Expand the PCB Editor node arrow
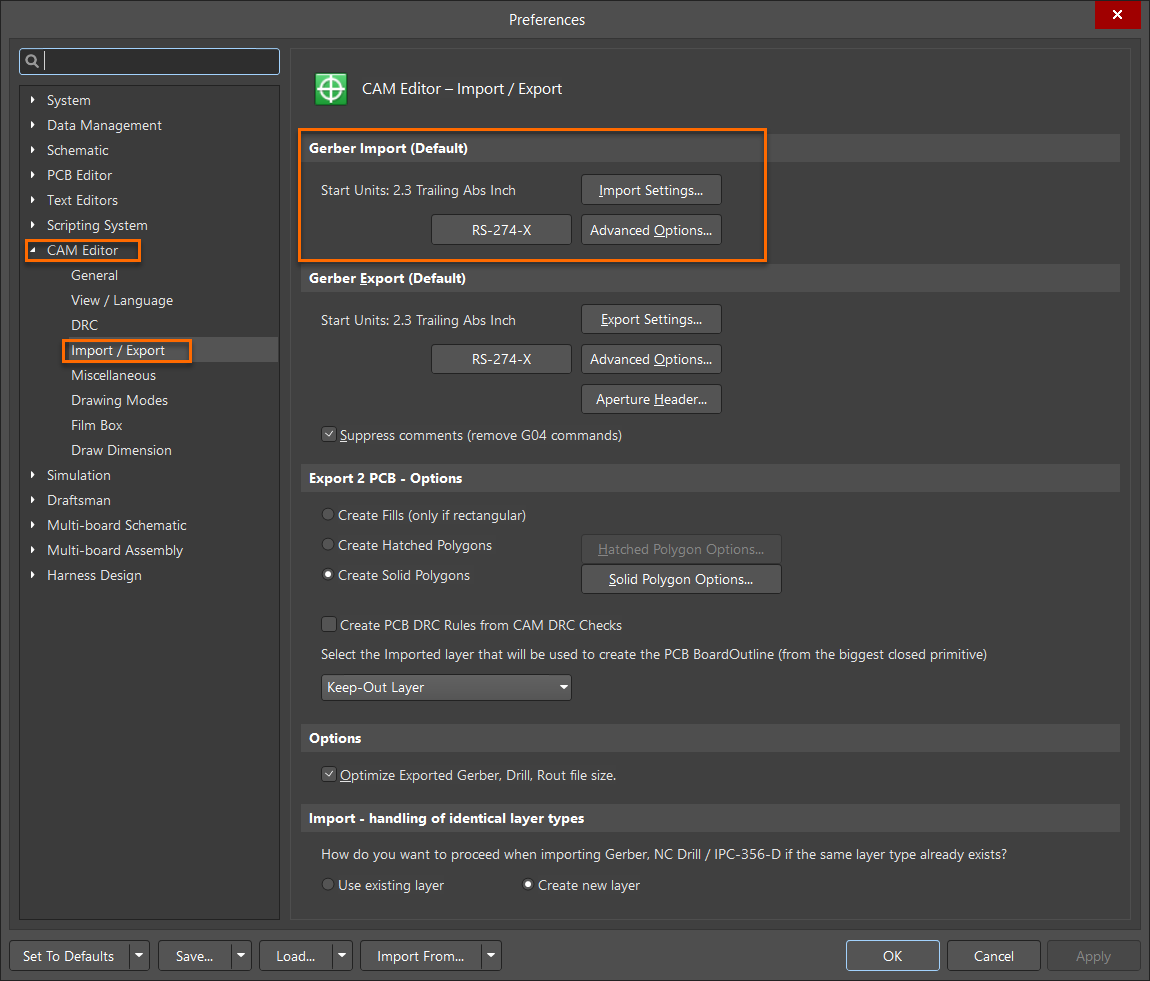 pos(32,174)
